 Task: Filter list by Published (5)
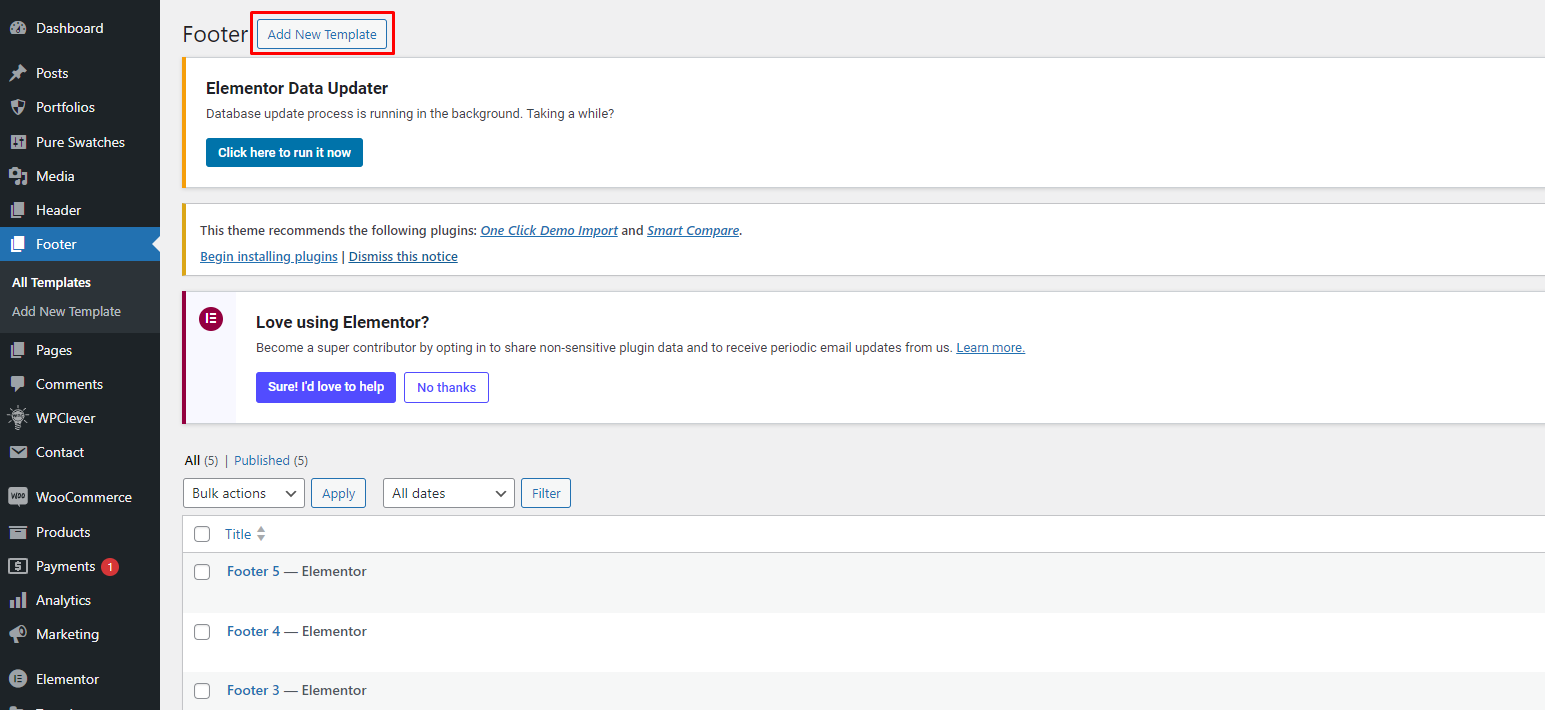pos(271,461)
